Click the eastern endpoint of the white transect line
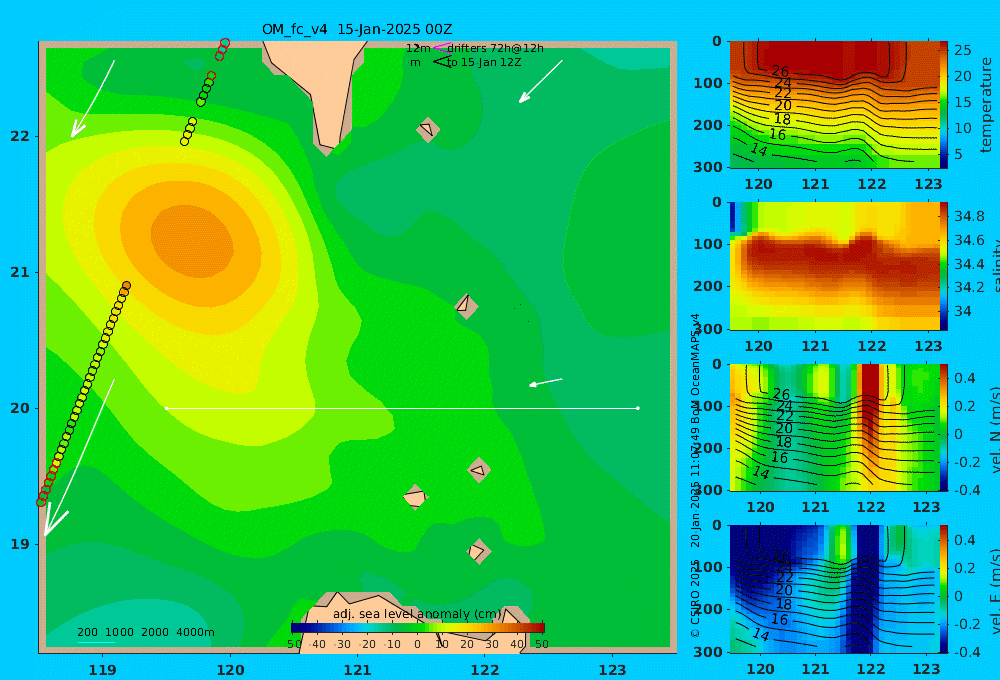This screenshot has width=1000, height=680. click(638, 408)
